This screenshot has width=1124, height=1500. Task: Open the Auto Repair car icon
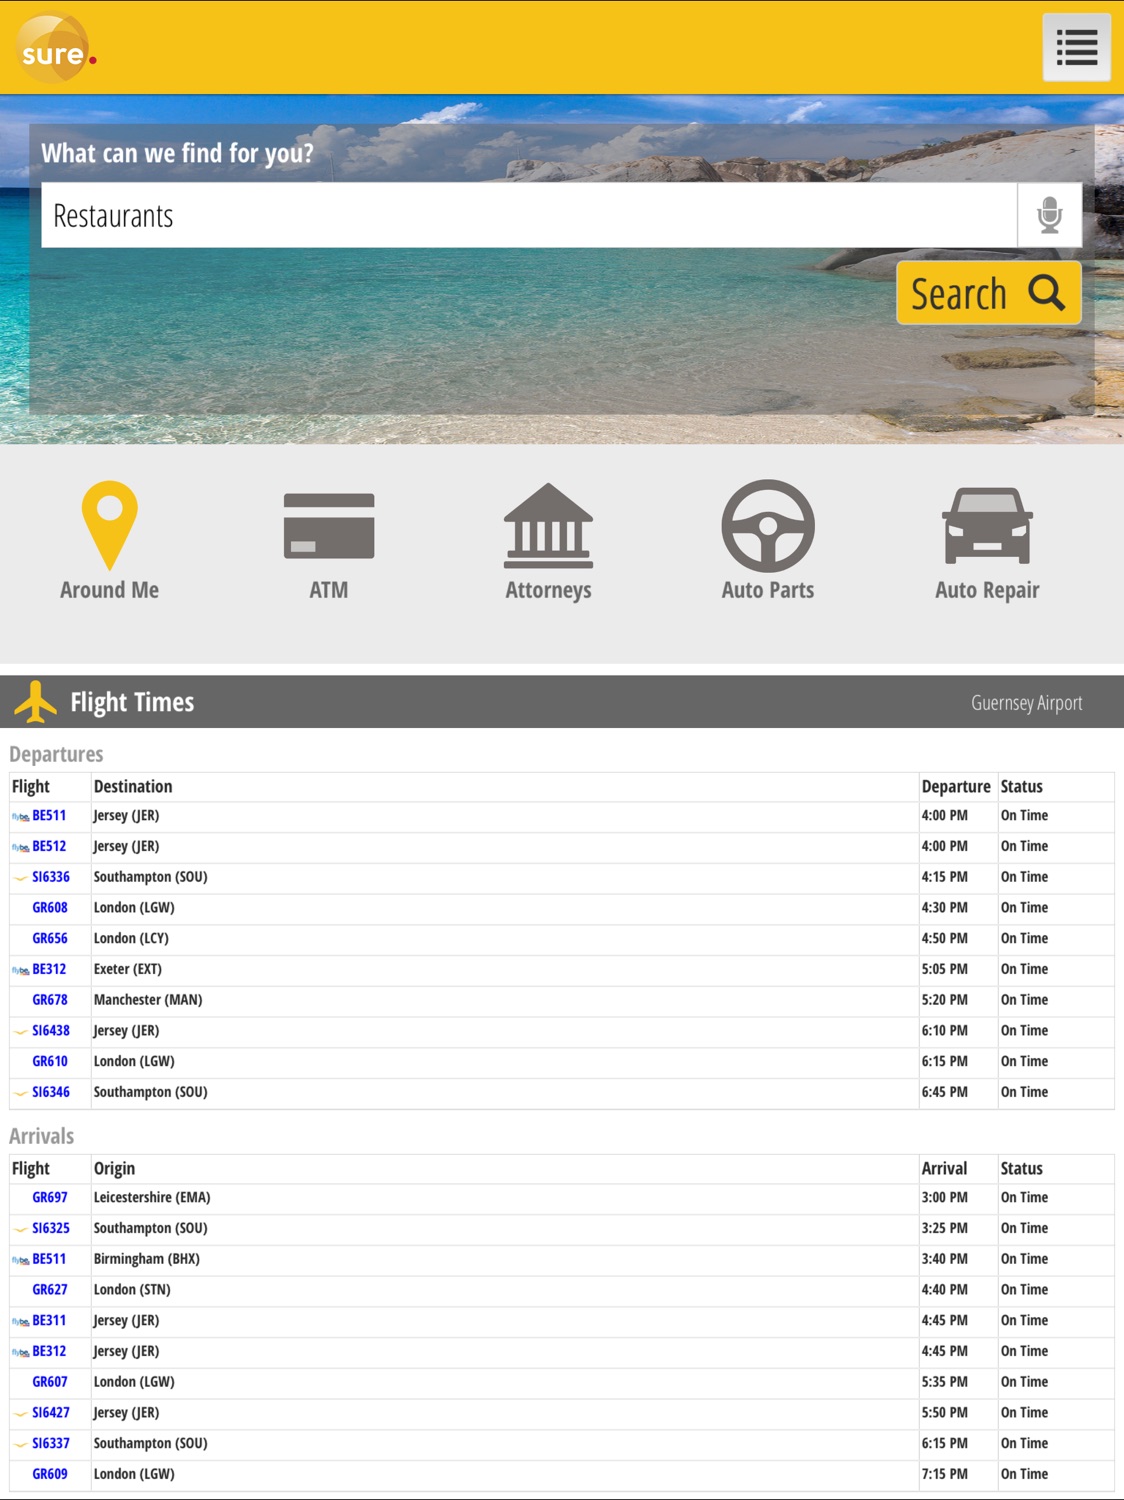tap(987, 526)
